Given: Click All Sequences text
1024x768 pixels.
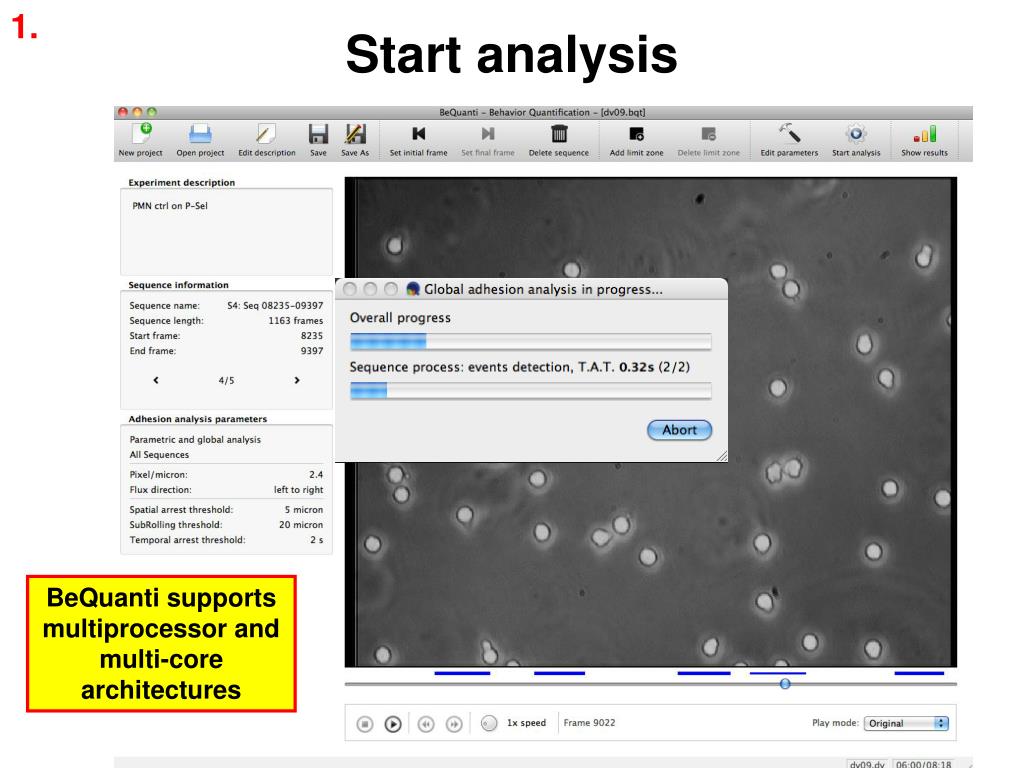Looking at the screenshot, I should [x=159, y=455].
